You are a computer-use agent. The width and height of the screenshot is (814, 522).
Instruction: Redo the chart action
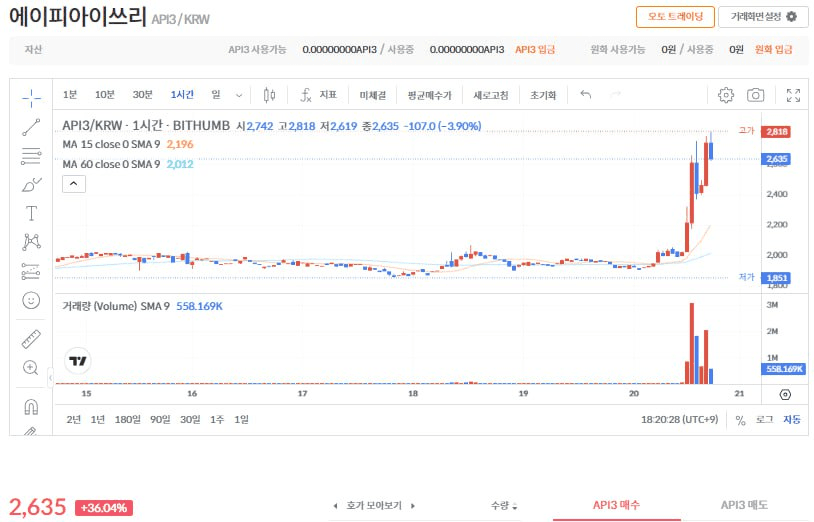[x=616, y=94]
